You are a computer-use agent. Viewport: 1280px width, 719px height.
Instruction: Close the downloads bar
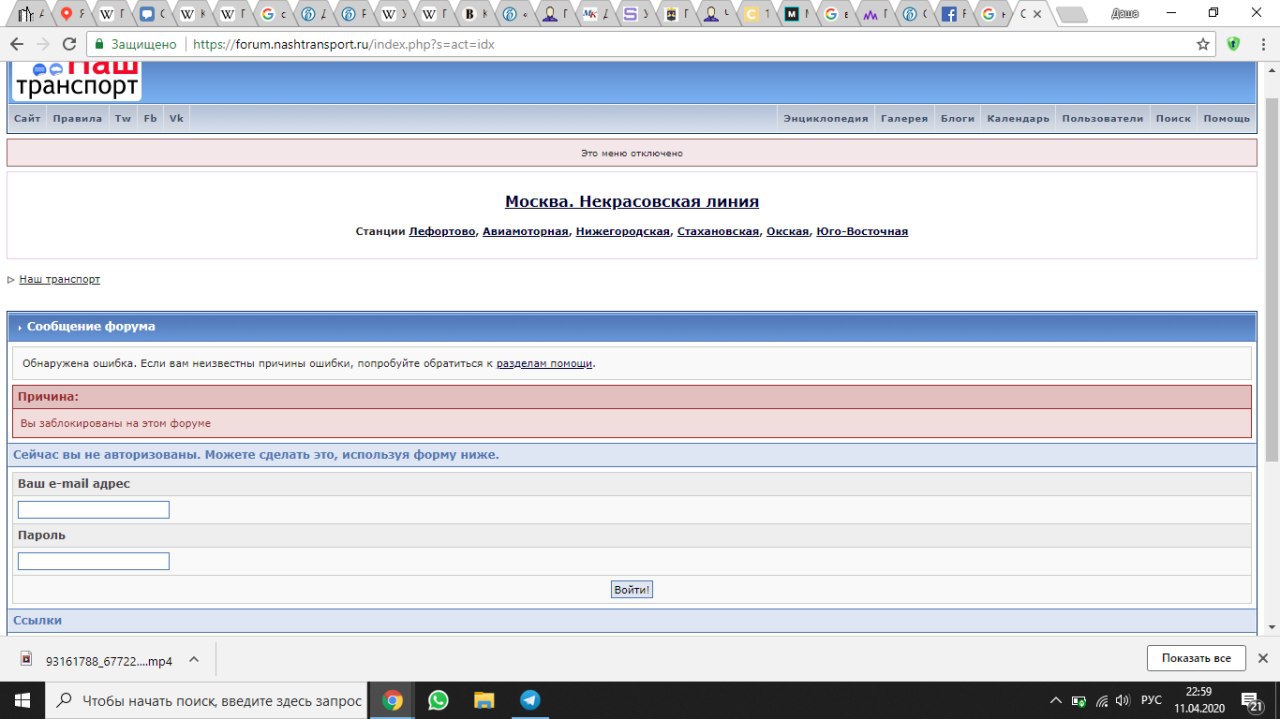click(x=1262, y=658)
